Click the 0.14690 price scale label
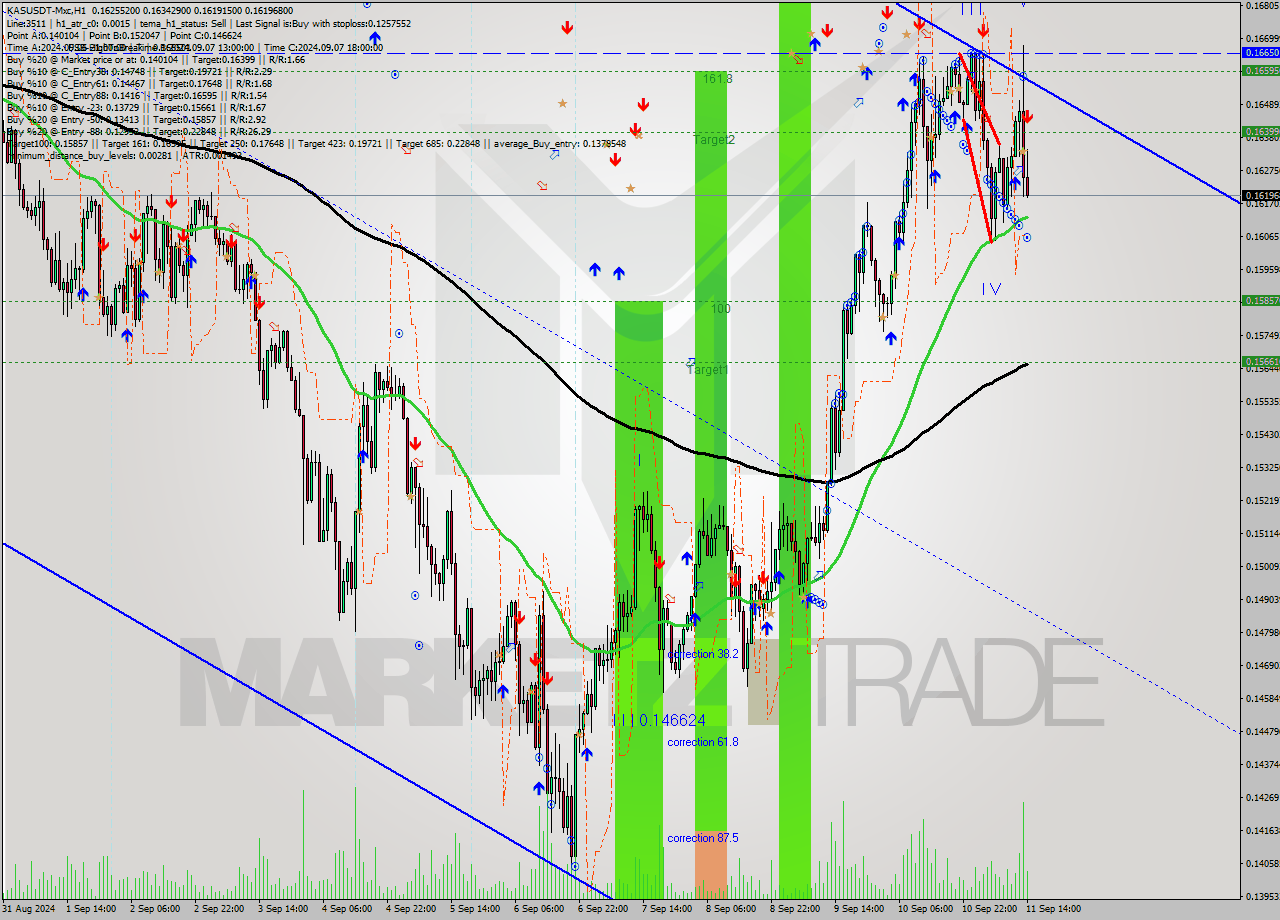1280x920 pixels. pyautogui.click(x=1262, y=665)
